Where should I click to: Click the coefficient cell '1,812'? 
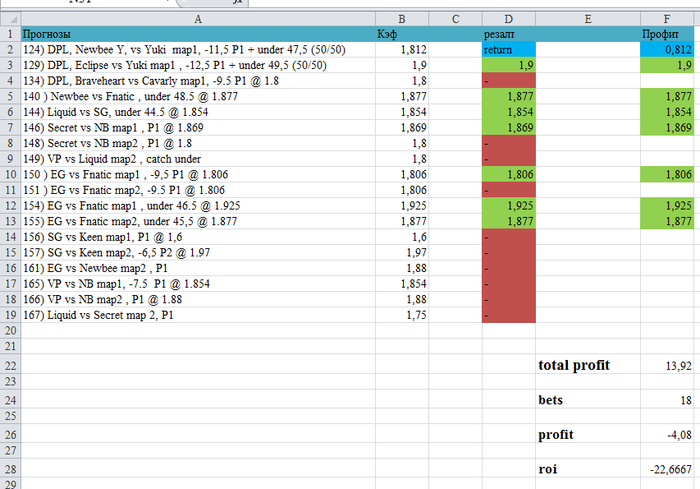coord(402,50)
